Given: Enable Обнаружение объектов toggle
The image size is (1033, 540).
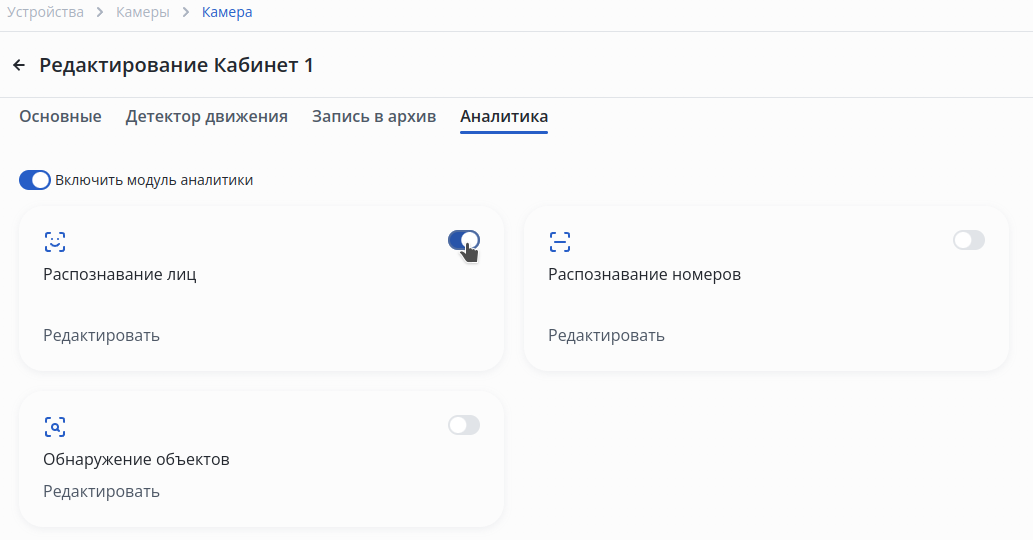Looking at the screenshot, I should (x=464, y=425).
